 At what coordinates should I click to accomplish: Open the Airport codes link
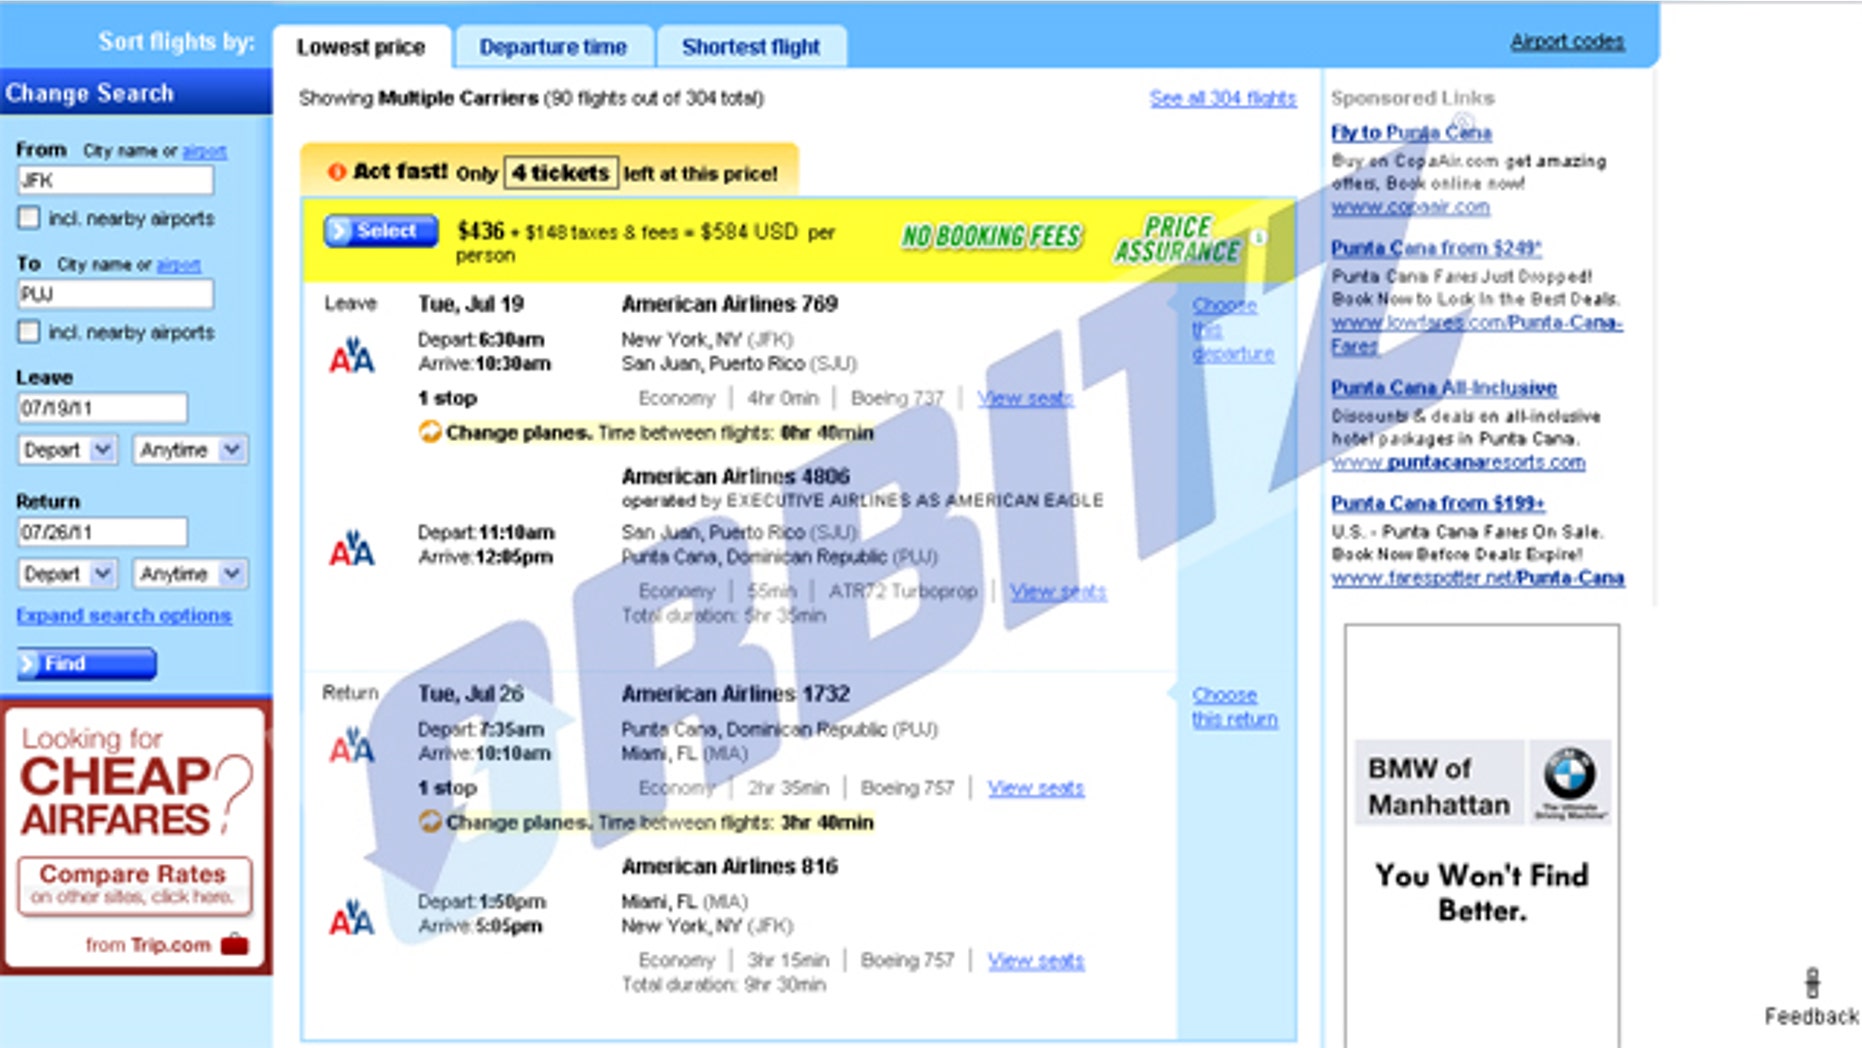coord(1567,41)
